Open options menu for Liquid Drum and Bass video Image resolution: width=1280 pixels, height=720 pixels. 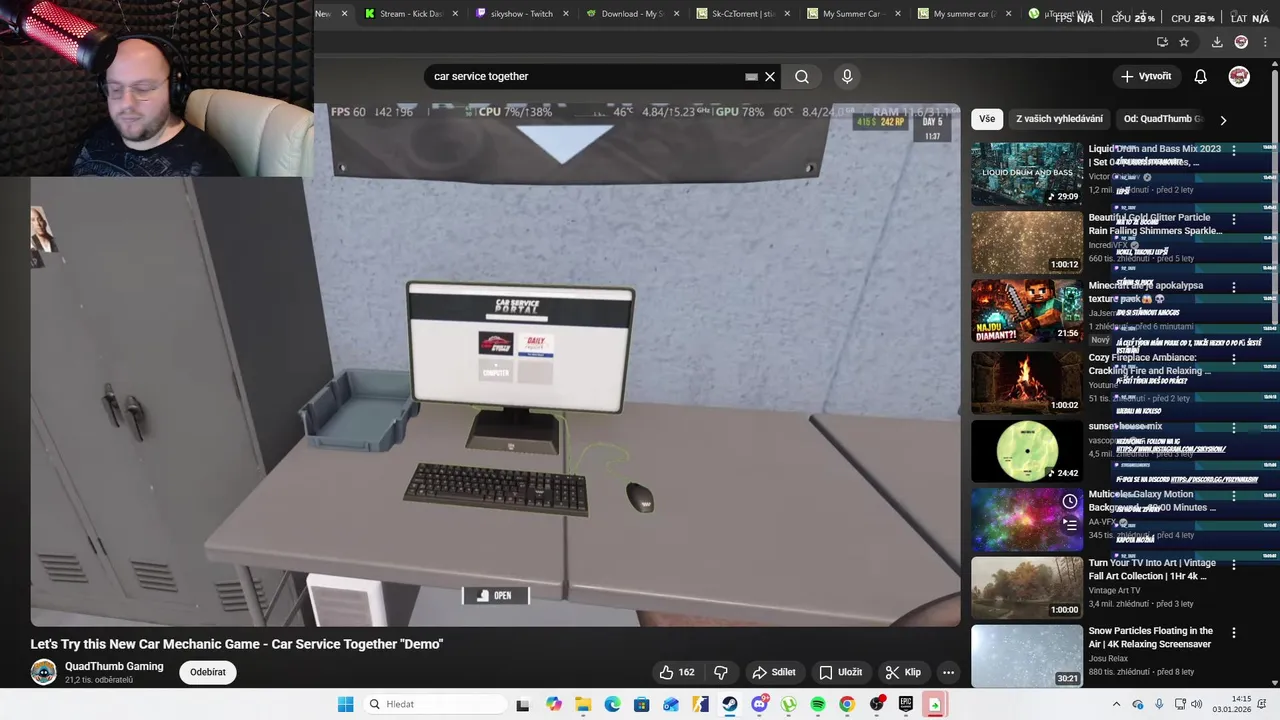tap(1234, 151)
